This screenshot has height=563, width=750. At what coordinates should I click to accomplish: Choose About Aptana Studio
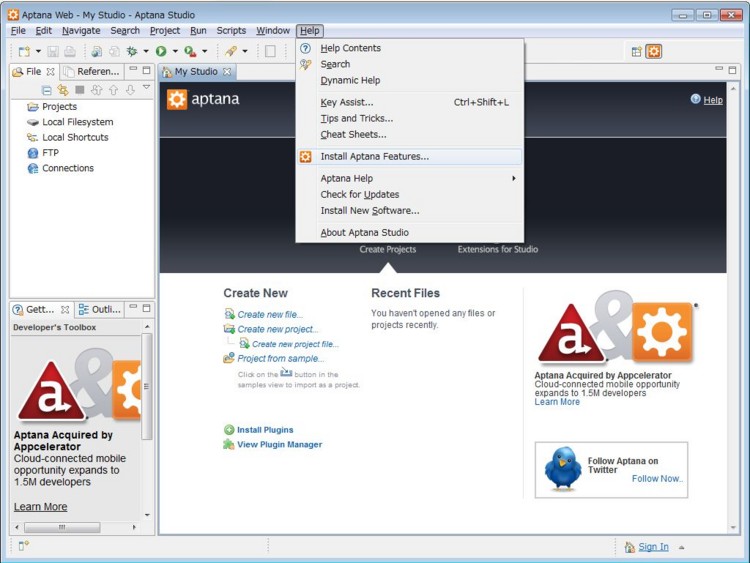point(410,232)
